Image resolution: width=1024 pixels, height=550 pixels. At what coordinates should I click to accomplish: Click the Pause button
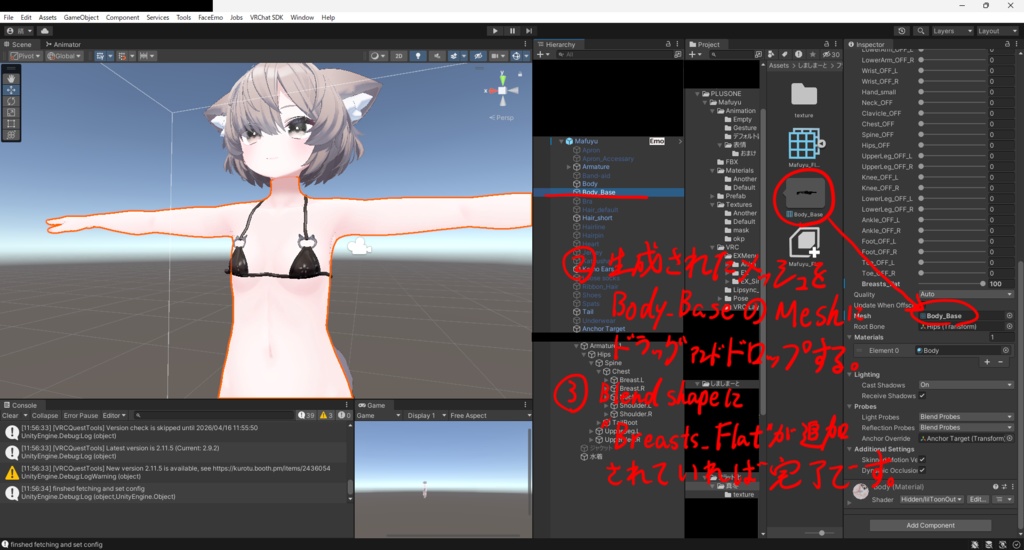tap(512, 31)
